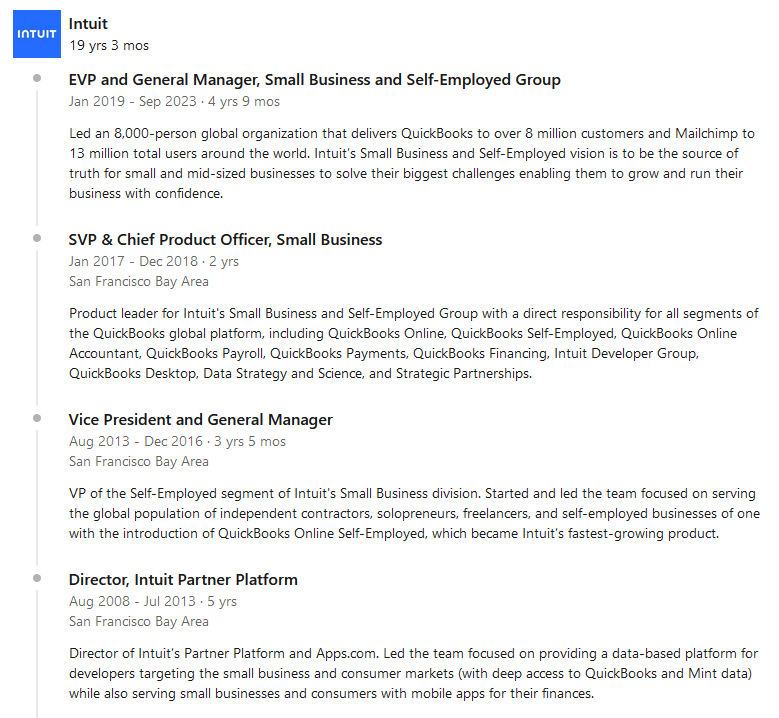Click the timeline dot beside SVP role
Screen dimensions: 779x718
pos(37,238)
